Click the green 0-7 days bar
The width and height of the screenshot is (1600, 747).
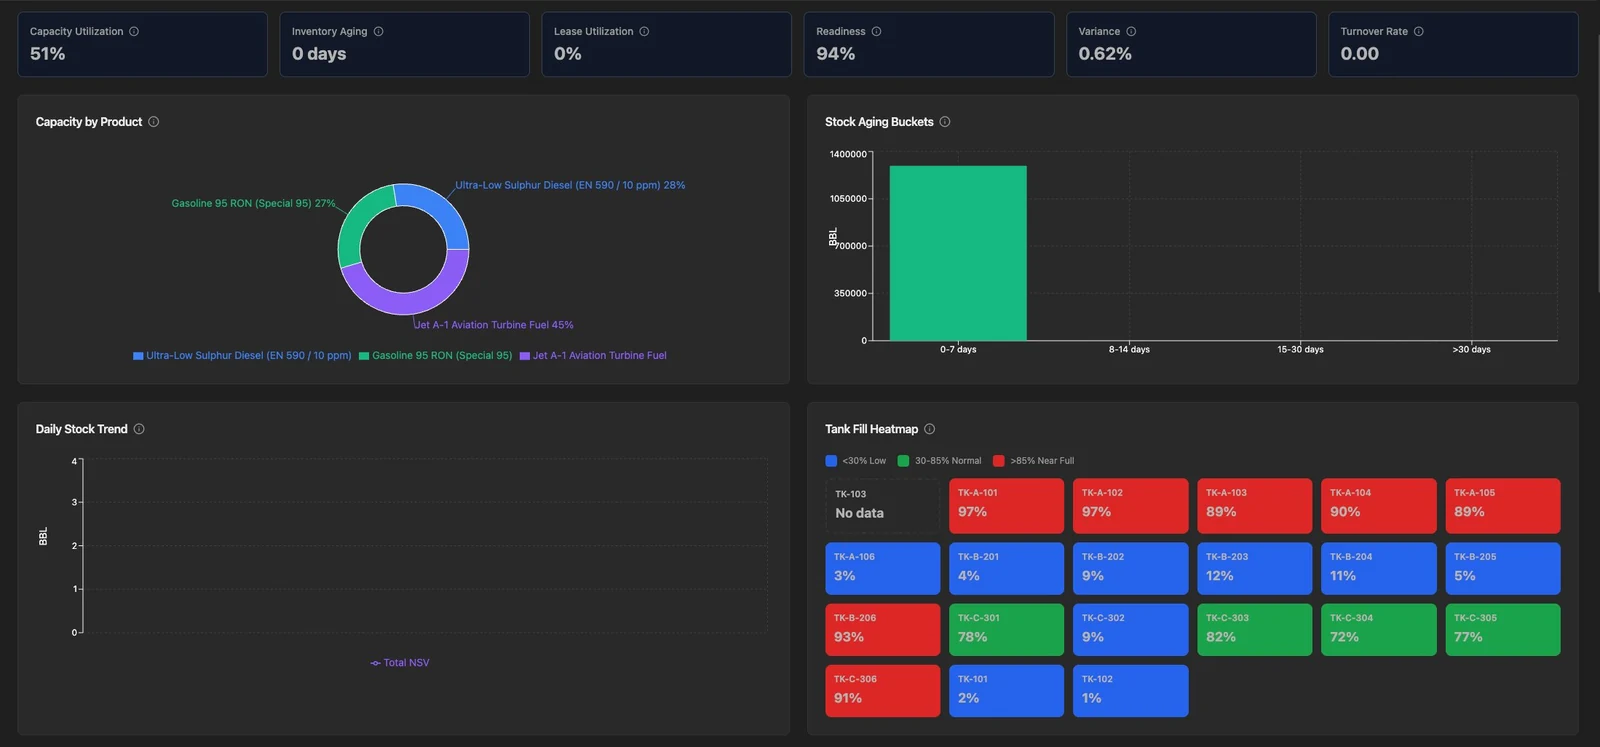click(958, 253)
